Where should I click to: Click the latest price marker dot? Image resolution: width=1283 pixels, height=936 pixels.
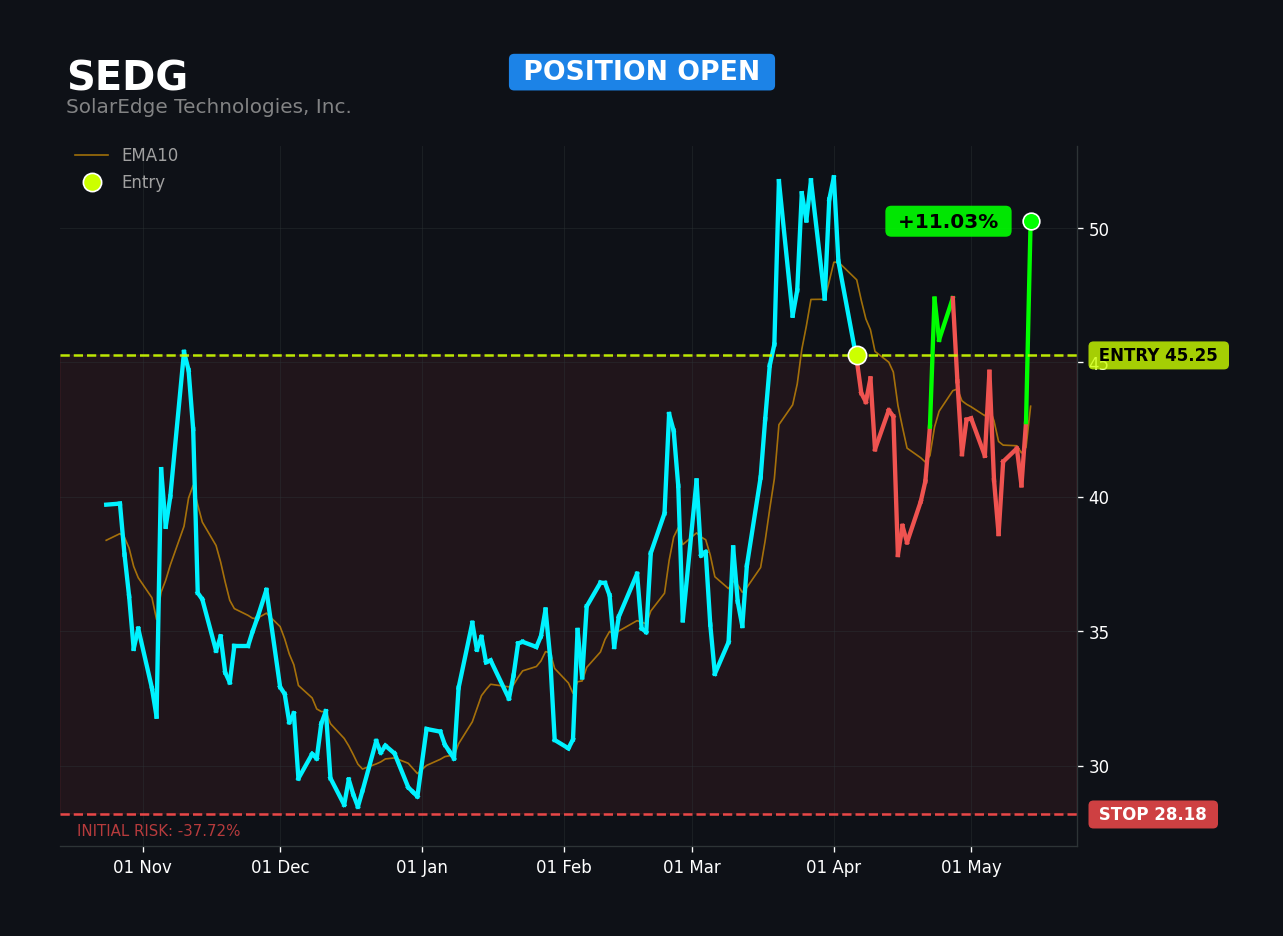click(x=1031, y=222)
